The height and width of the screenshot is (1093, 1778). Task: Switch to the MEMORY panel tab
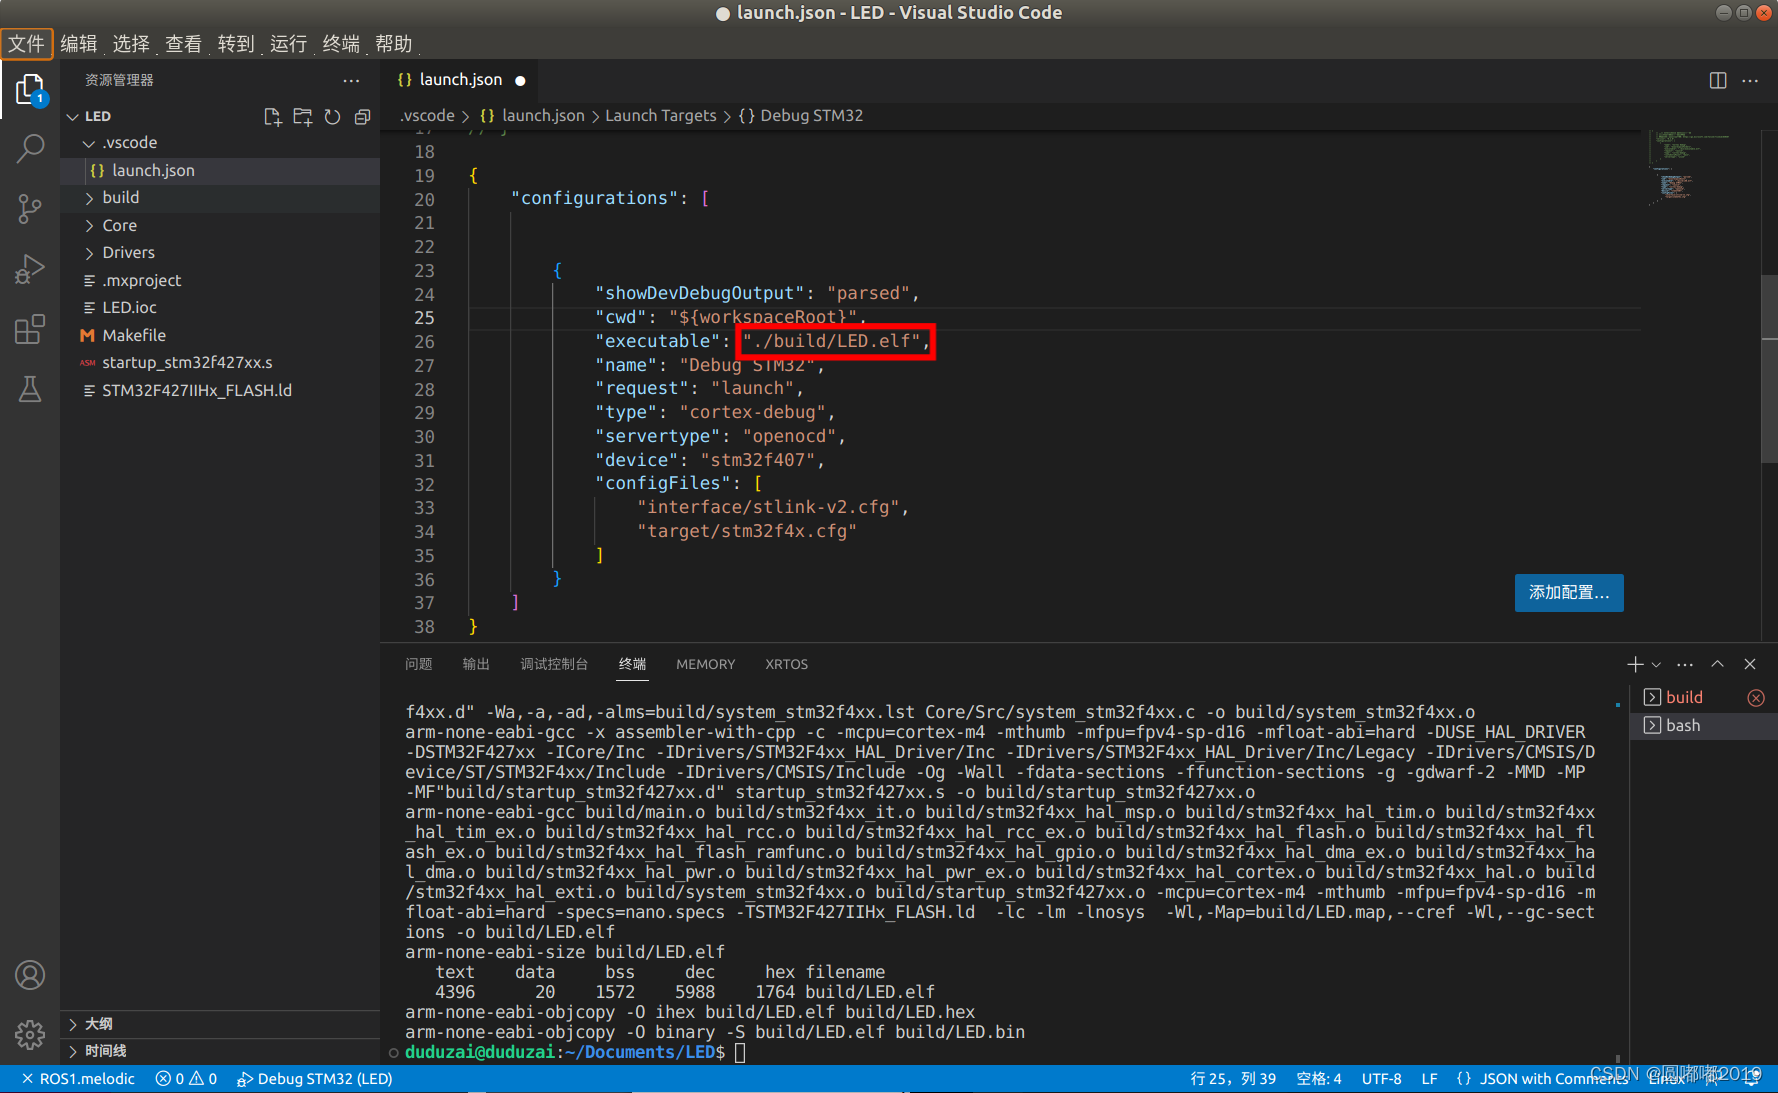click(705, 664)
